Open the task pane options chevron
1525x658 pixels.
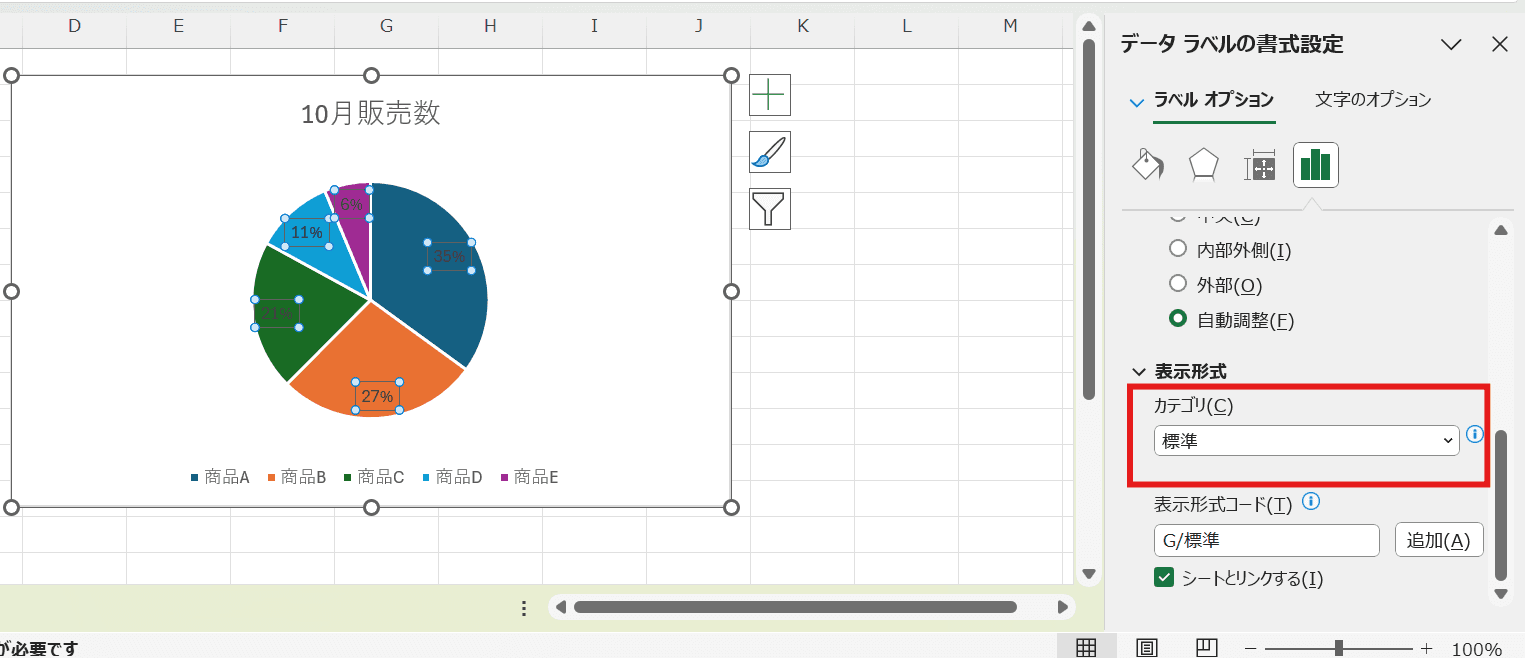pos(1451,44)
